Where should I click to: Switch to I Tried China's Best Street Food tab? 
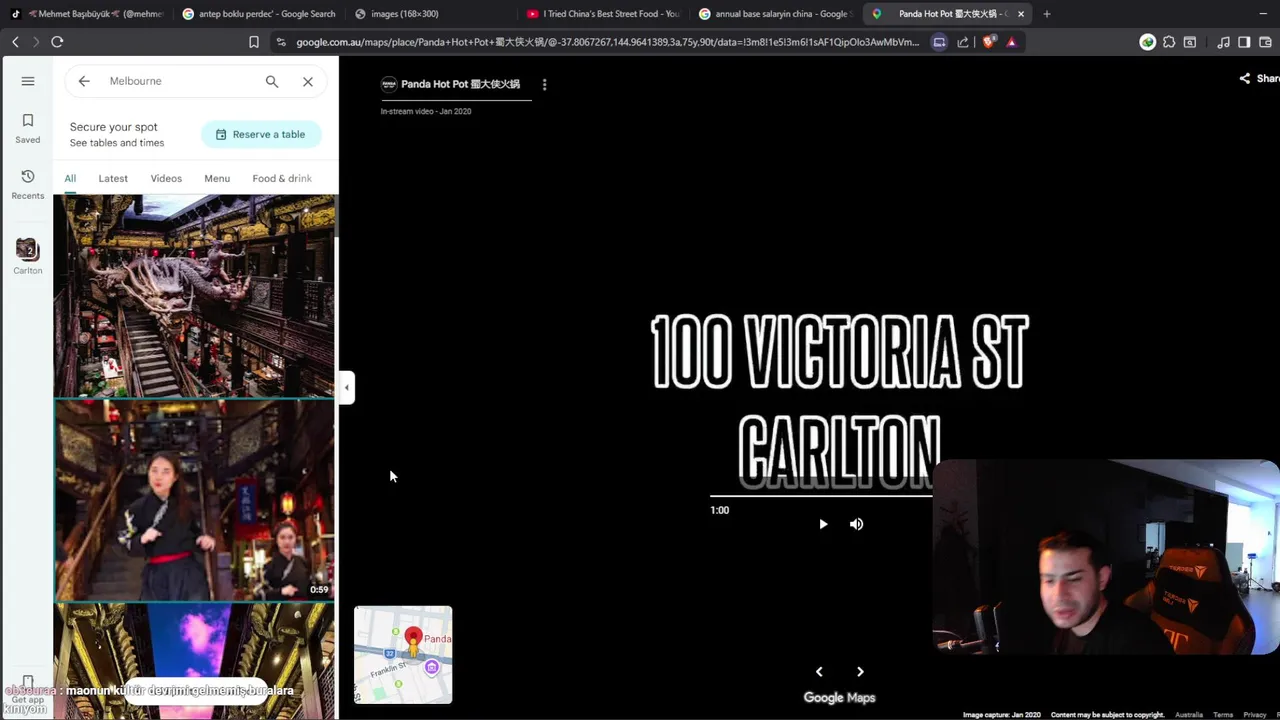(603, 14)
